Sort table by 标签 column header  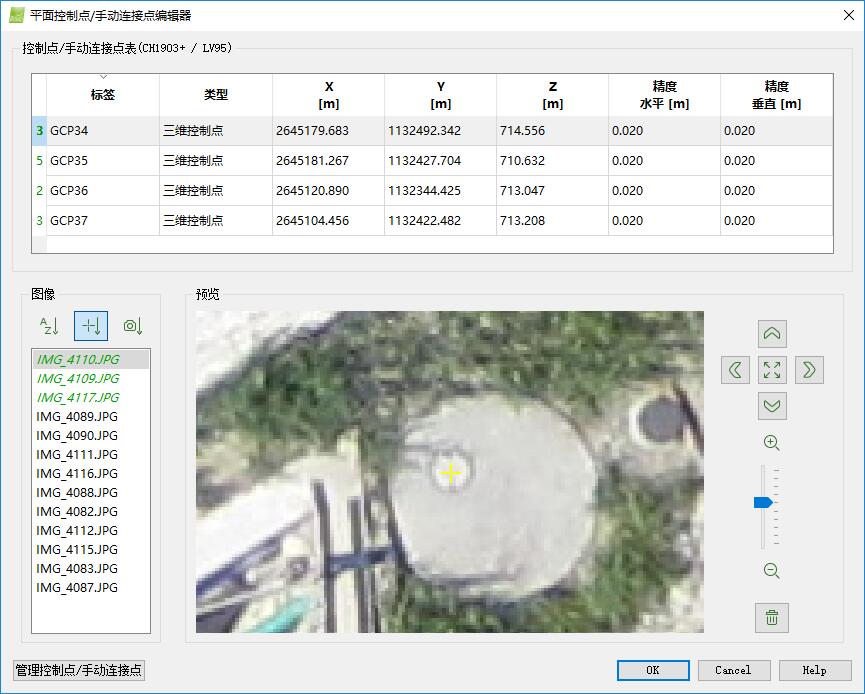pyautogui.click(x=103, y=94)
